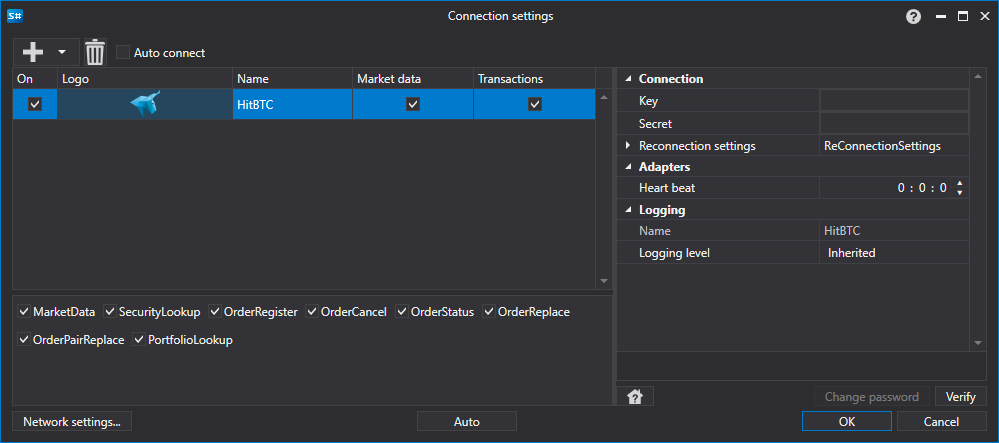Click the HitBTC unicorn logo
The height and width of the screenshot is (443, 999).
[x=145, y=104]
